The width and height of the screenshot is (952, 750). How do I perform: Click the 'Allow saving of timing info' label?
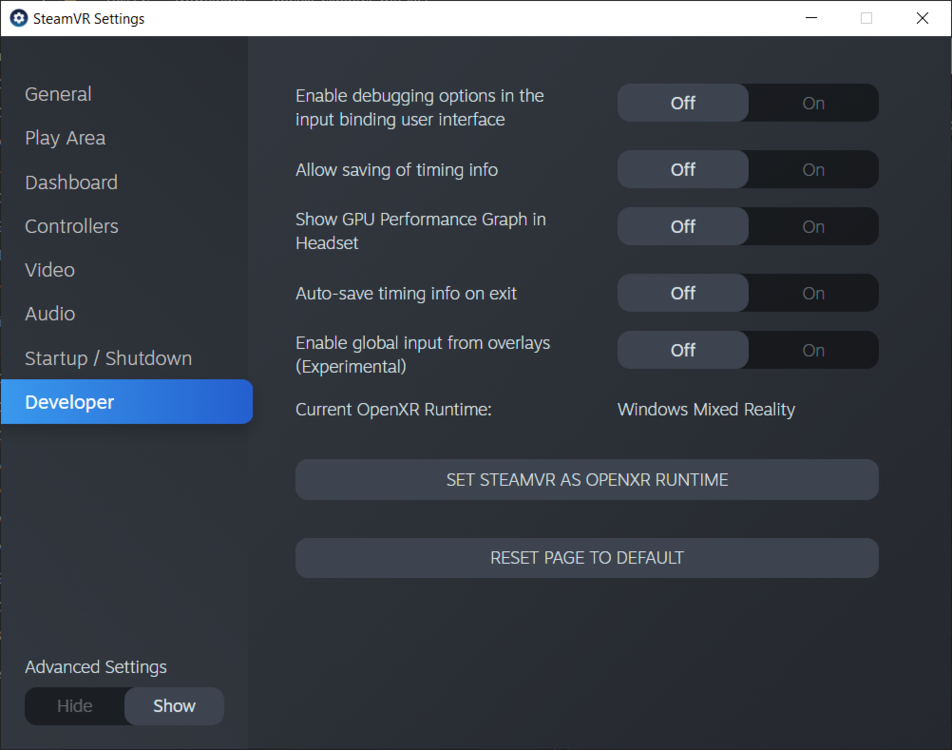(x=396, y=169)
